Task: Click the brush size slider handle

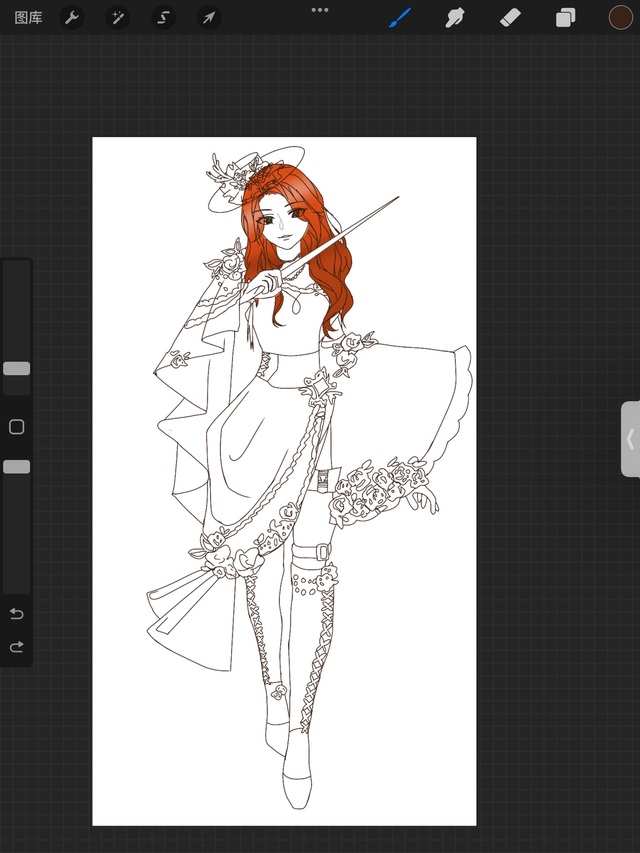Action: [x=17, y=368]
